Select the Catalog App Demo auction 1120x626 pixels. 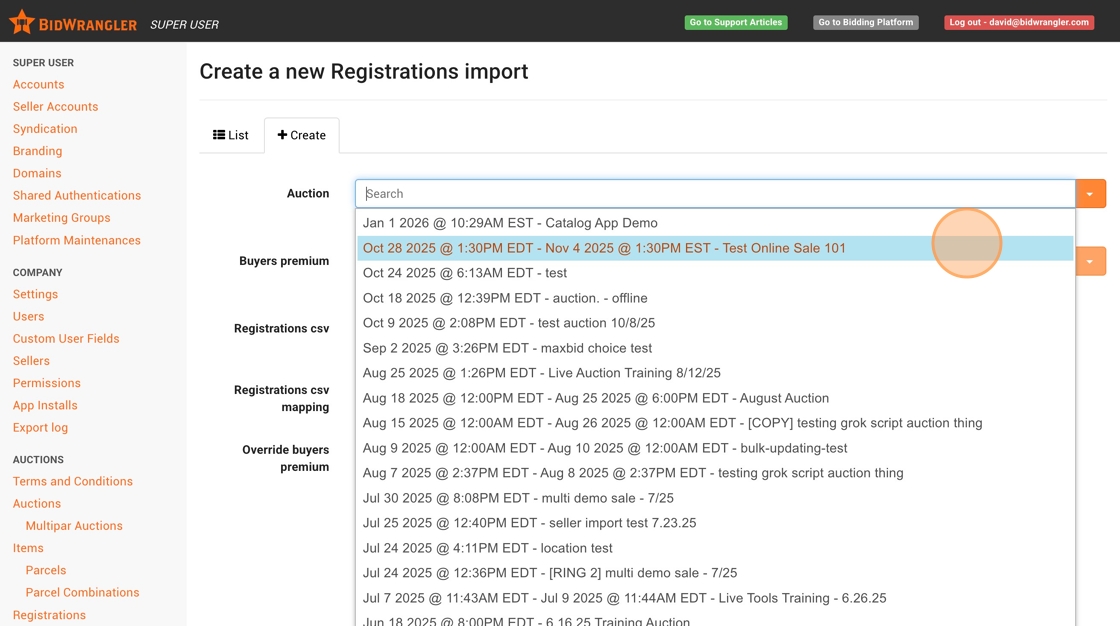pyautogui.click(x=510, y=223)
